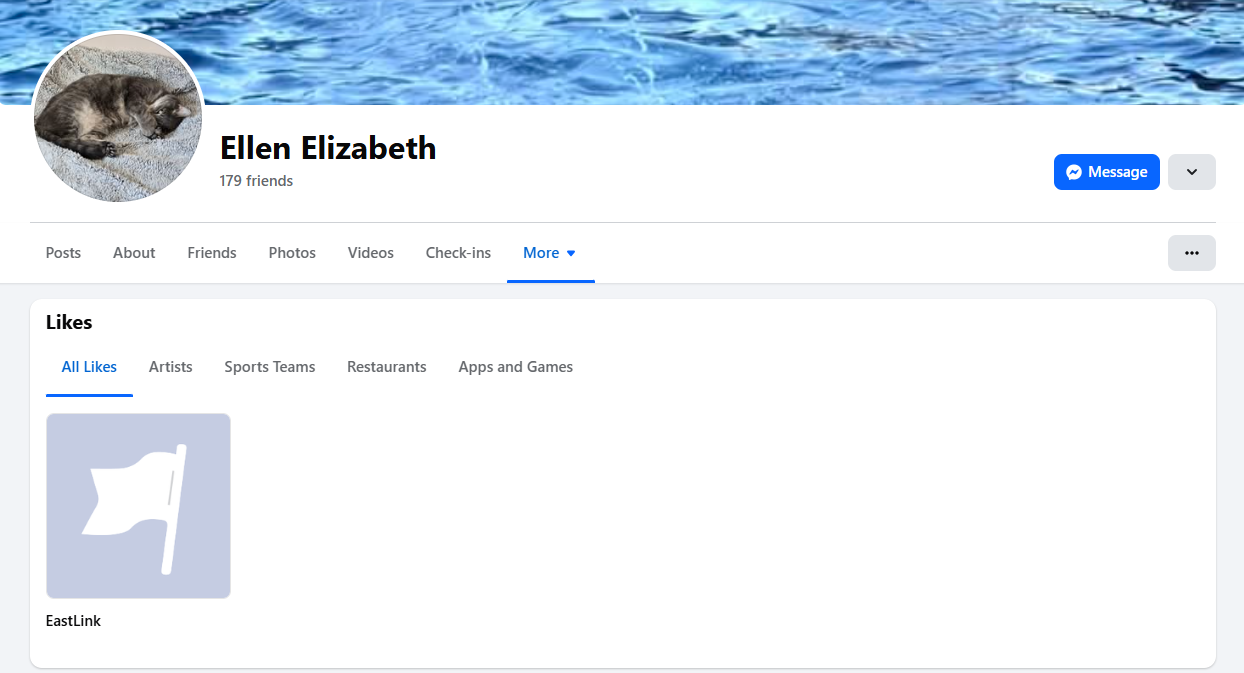This screenshot has width=1244, height=673.
Task: Expand the chevron dropdown beside Message
Action: pyautogui.click(x=1192, y=172)
